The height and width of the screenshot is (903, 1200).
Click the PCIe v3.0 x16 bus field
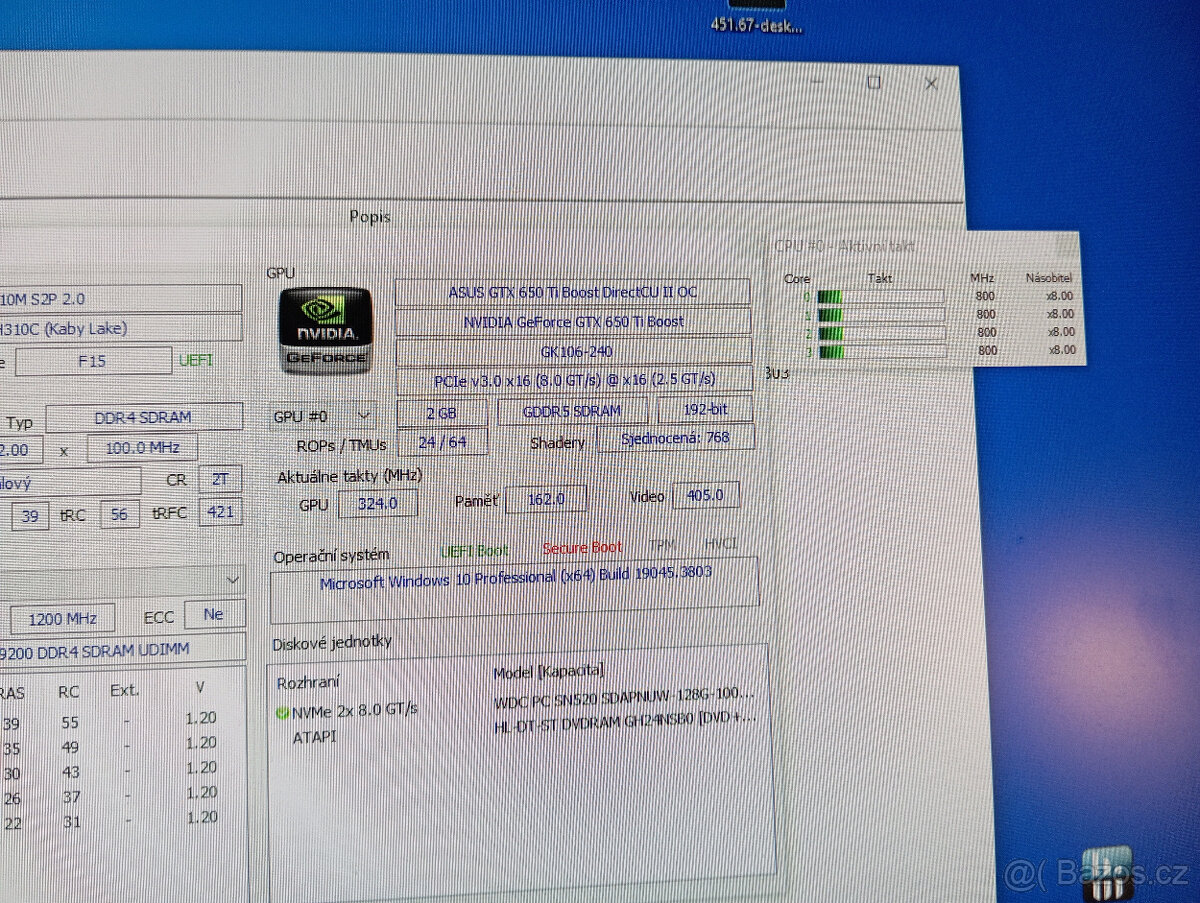click(574, 381)
